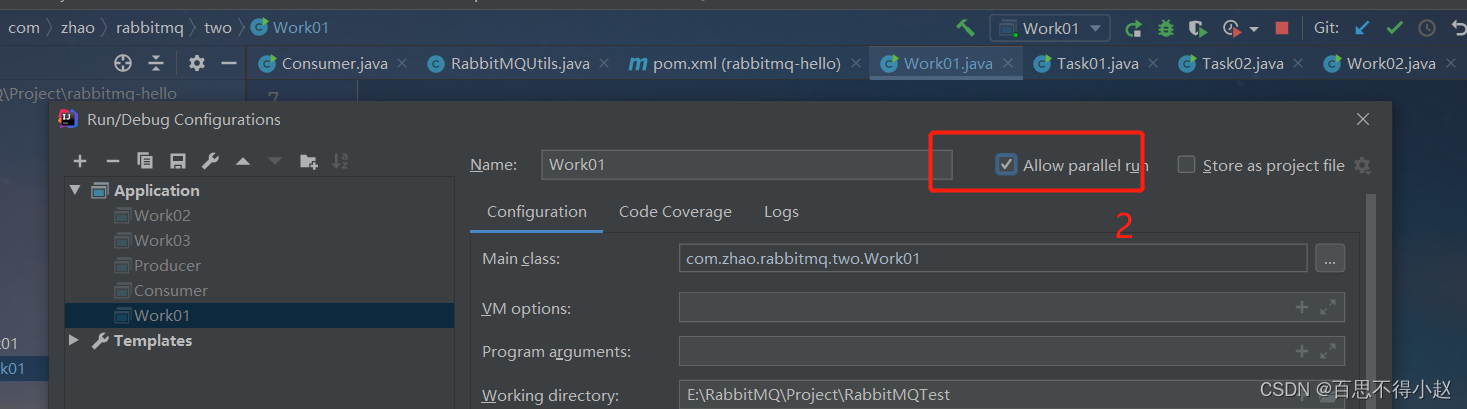Expand the Templates tree node

[75, 340]
